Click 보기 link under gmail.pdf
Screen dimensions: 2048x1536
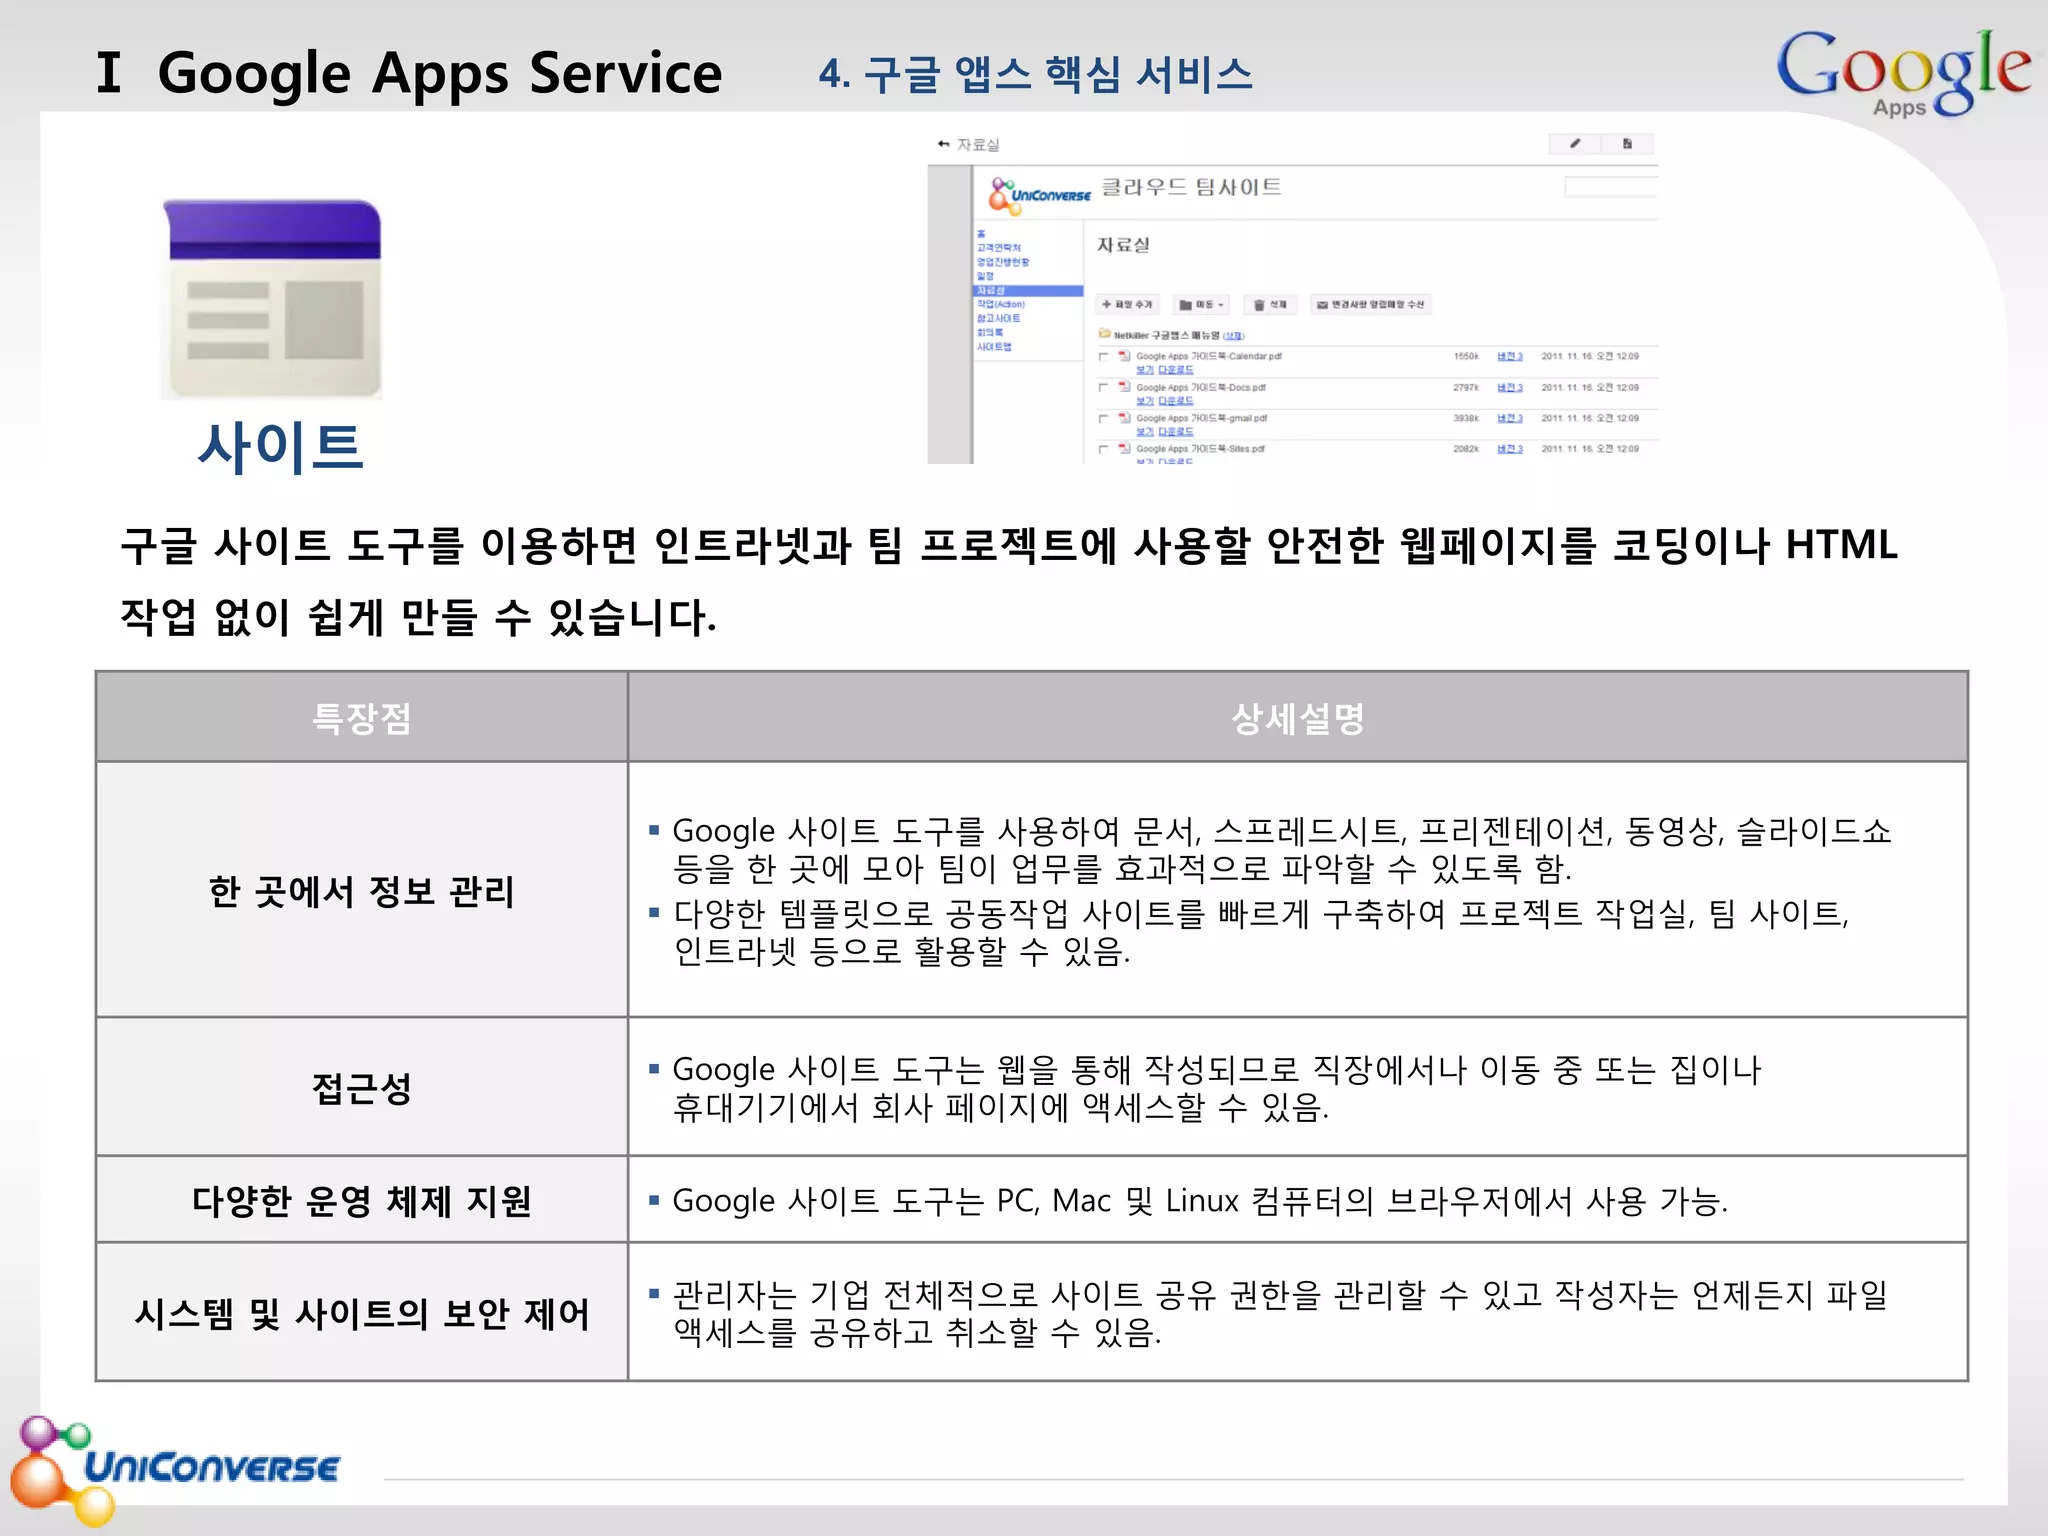pos(1145,432)
